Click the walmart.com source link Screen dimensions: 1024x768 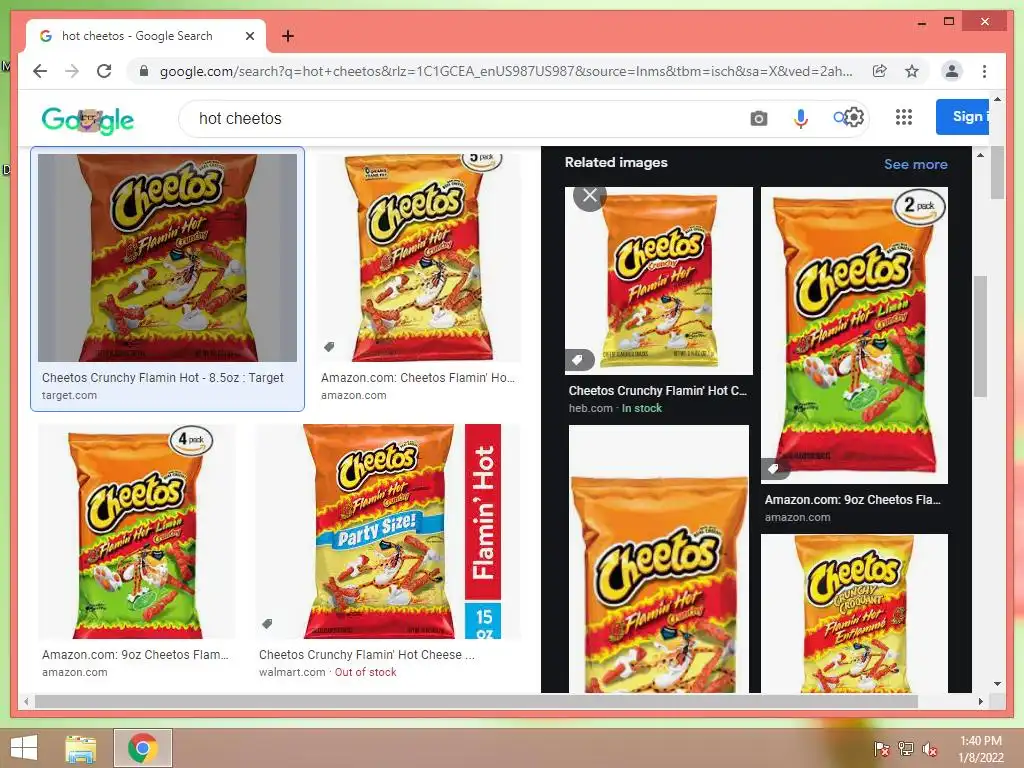pyautogui.click(x=292, y=672)
